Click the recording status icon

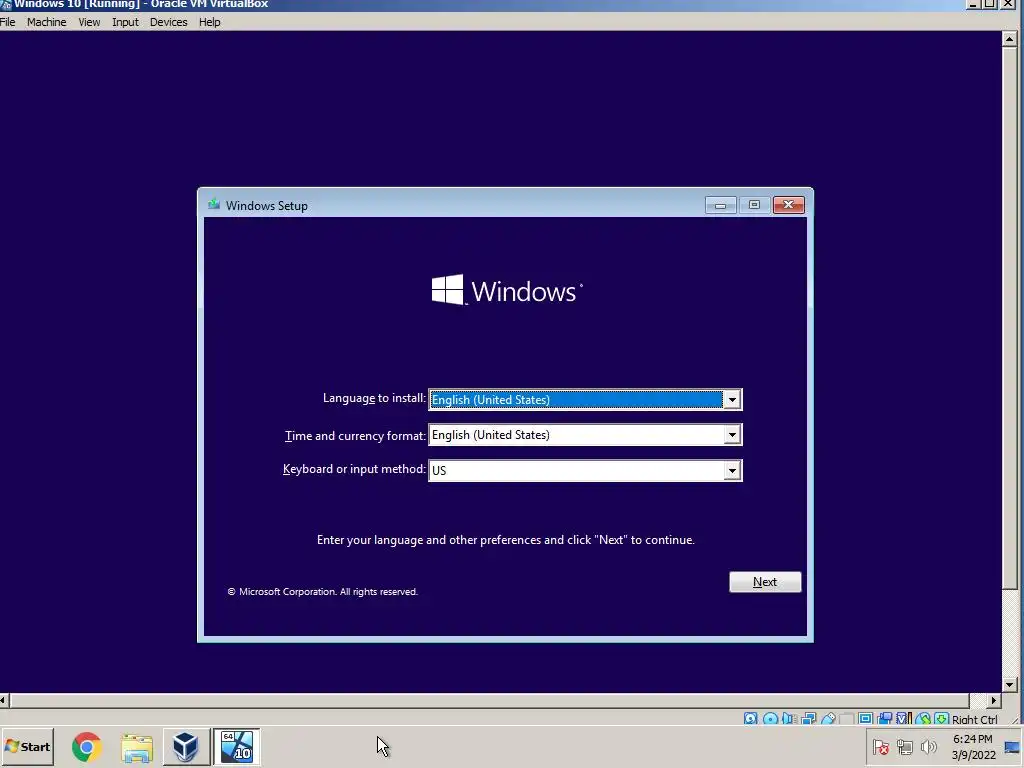[x=884, y=719]
